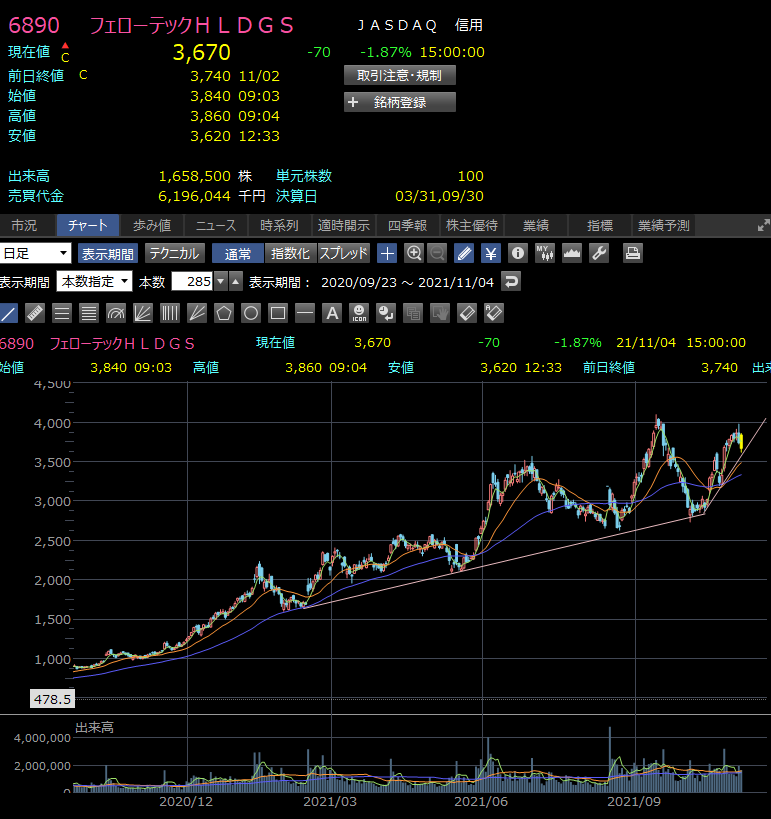Open chart settings wrench icon
771x819 pixels.
(x=599, y=253)
